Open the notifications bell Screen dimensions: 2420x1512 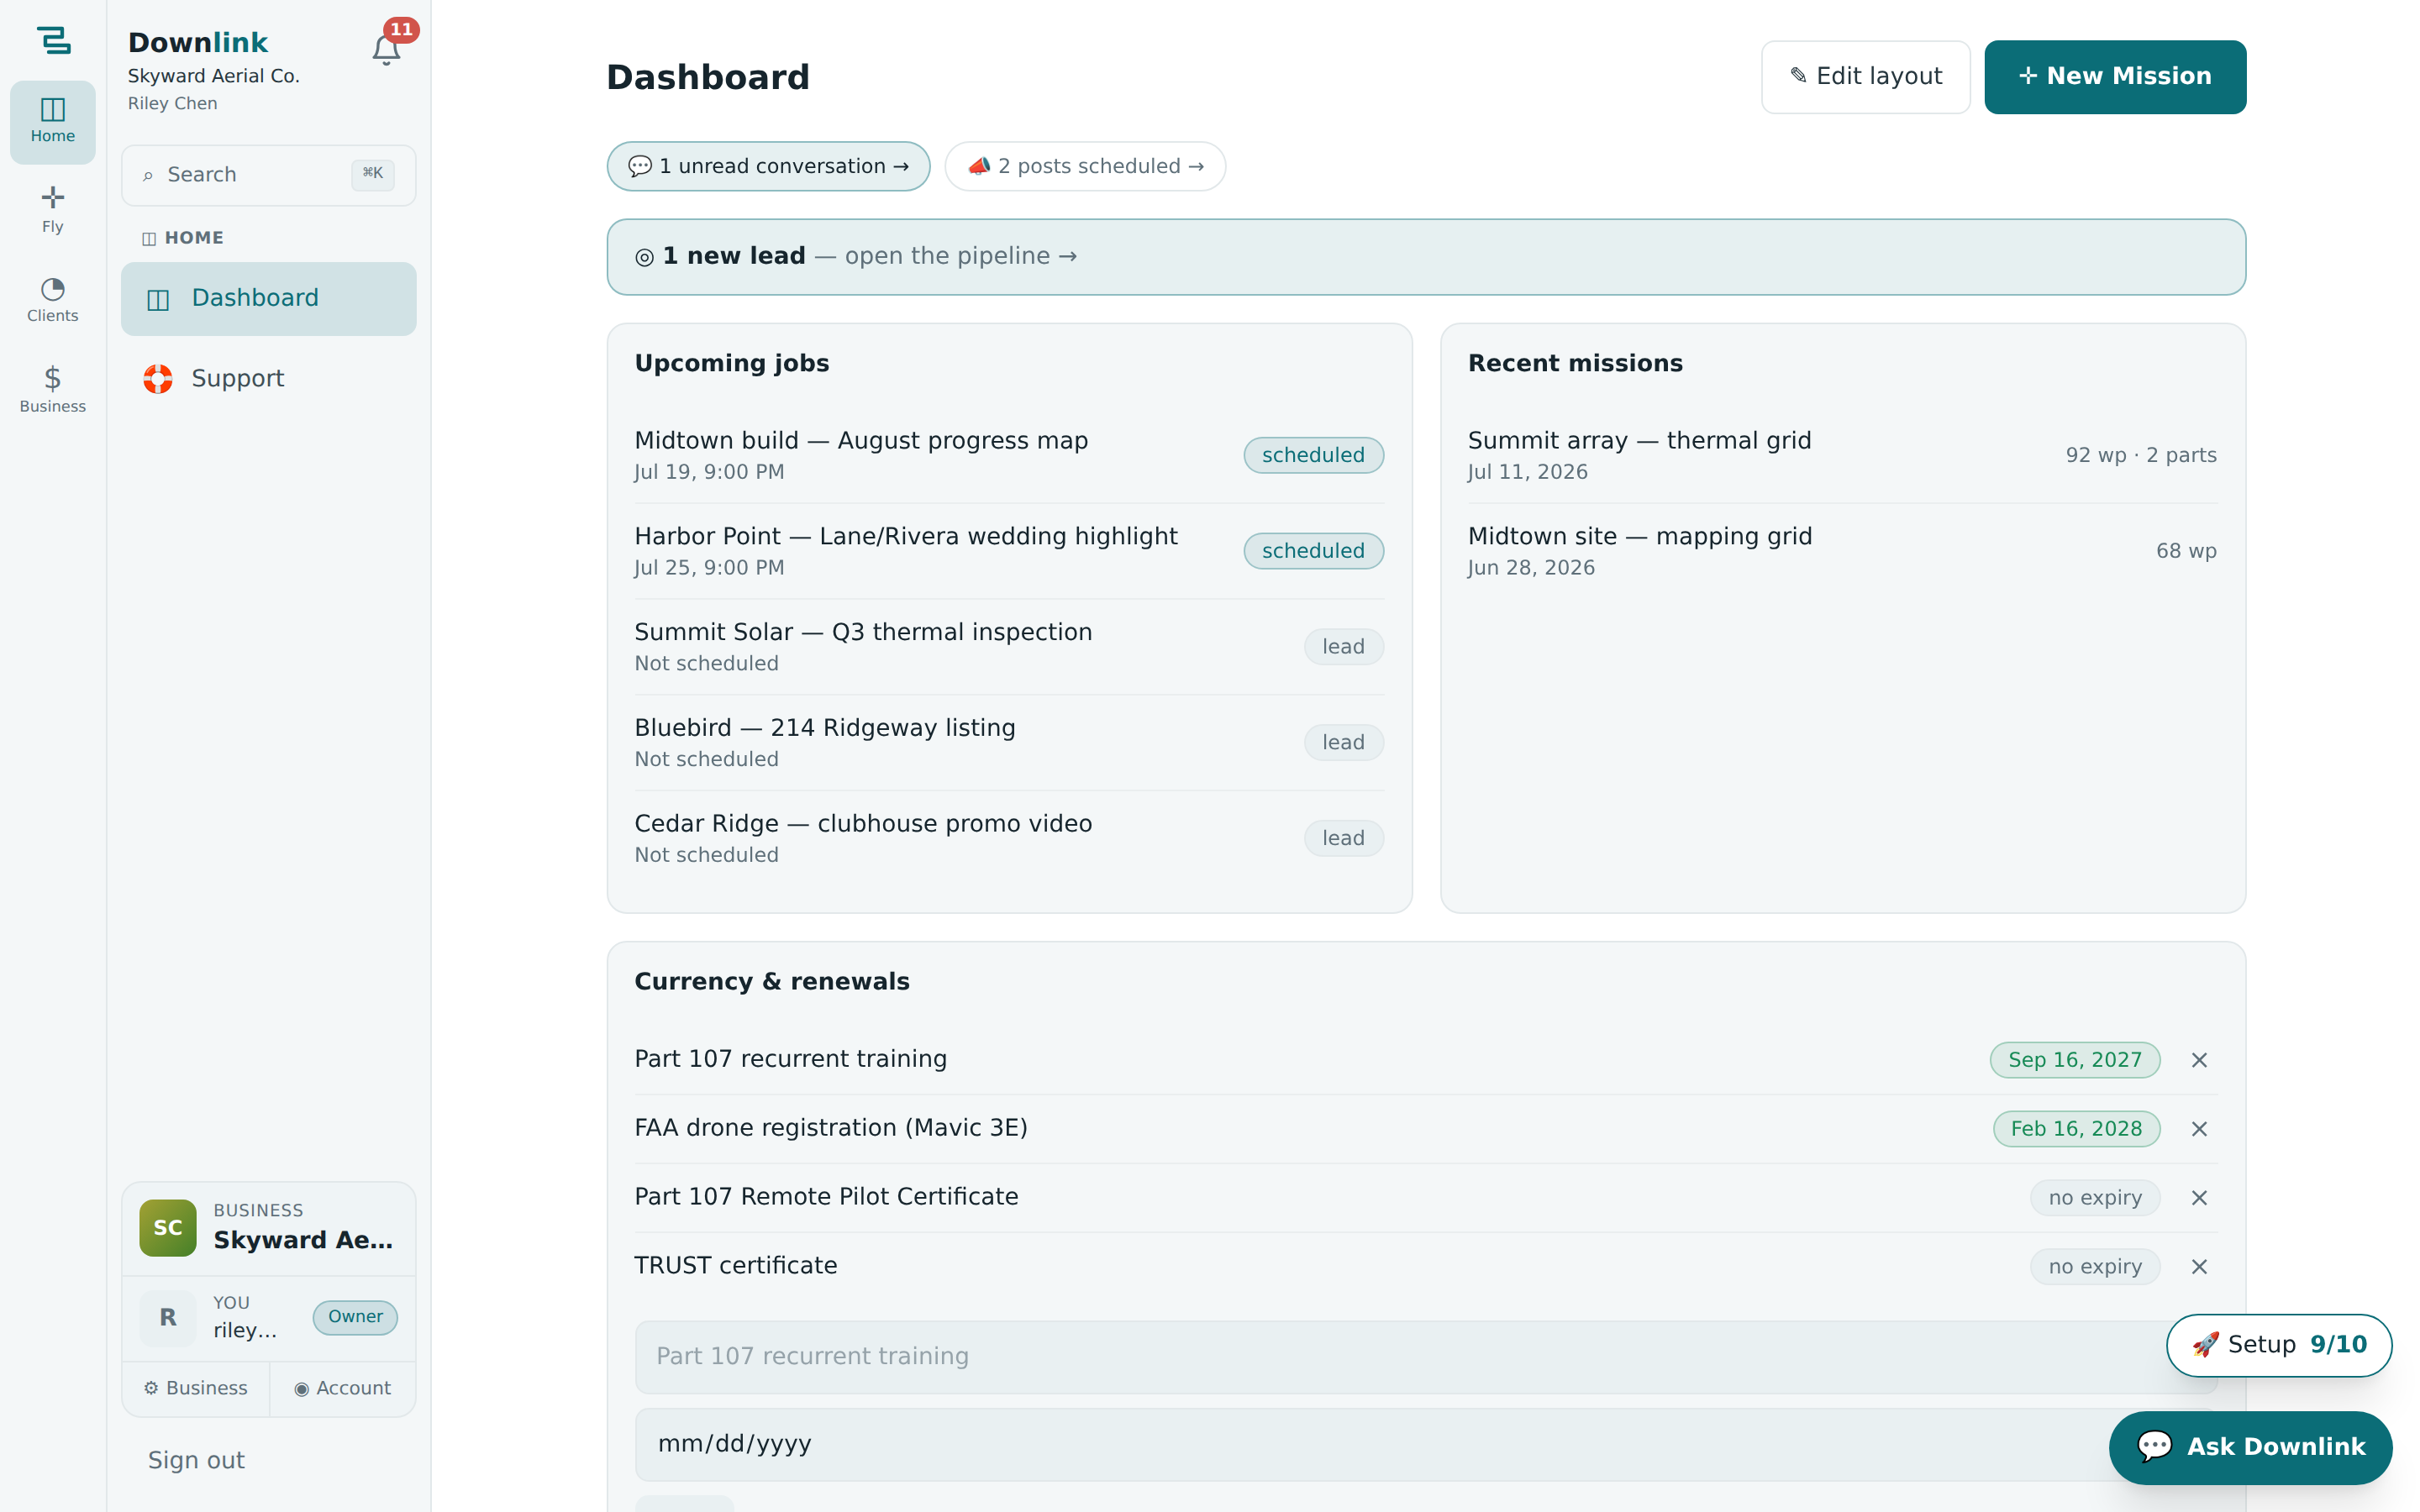tap(386, 49)
